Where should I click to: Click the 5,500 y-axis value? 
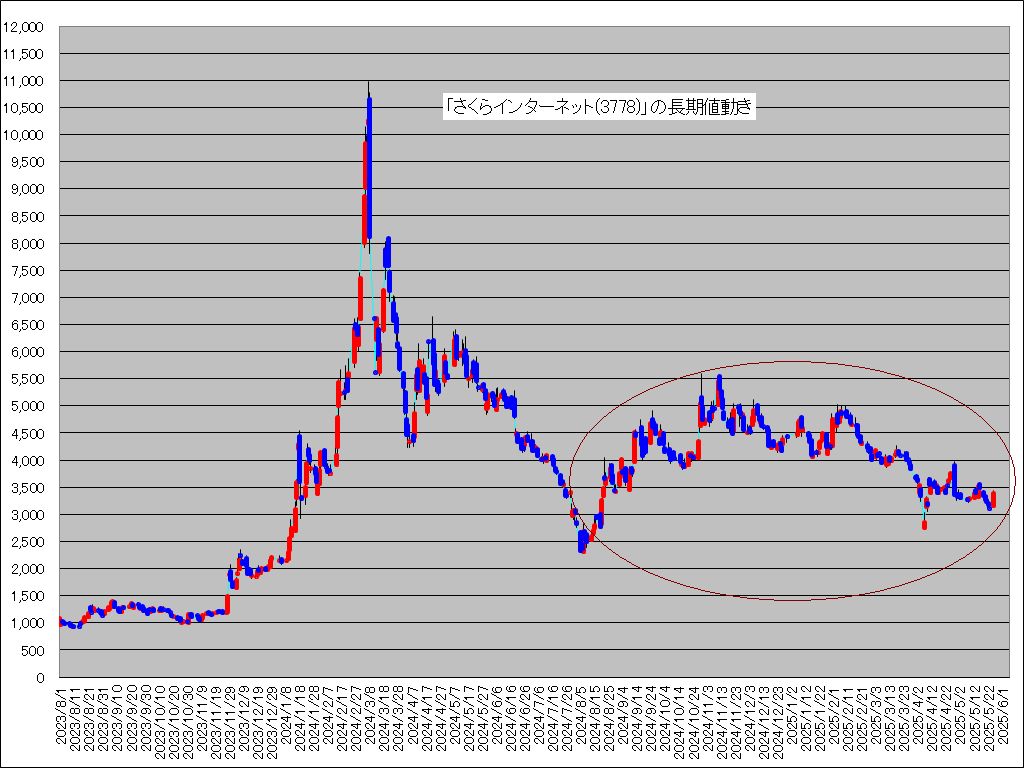tap(26, 379)
